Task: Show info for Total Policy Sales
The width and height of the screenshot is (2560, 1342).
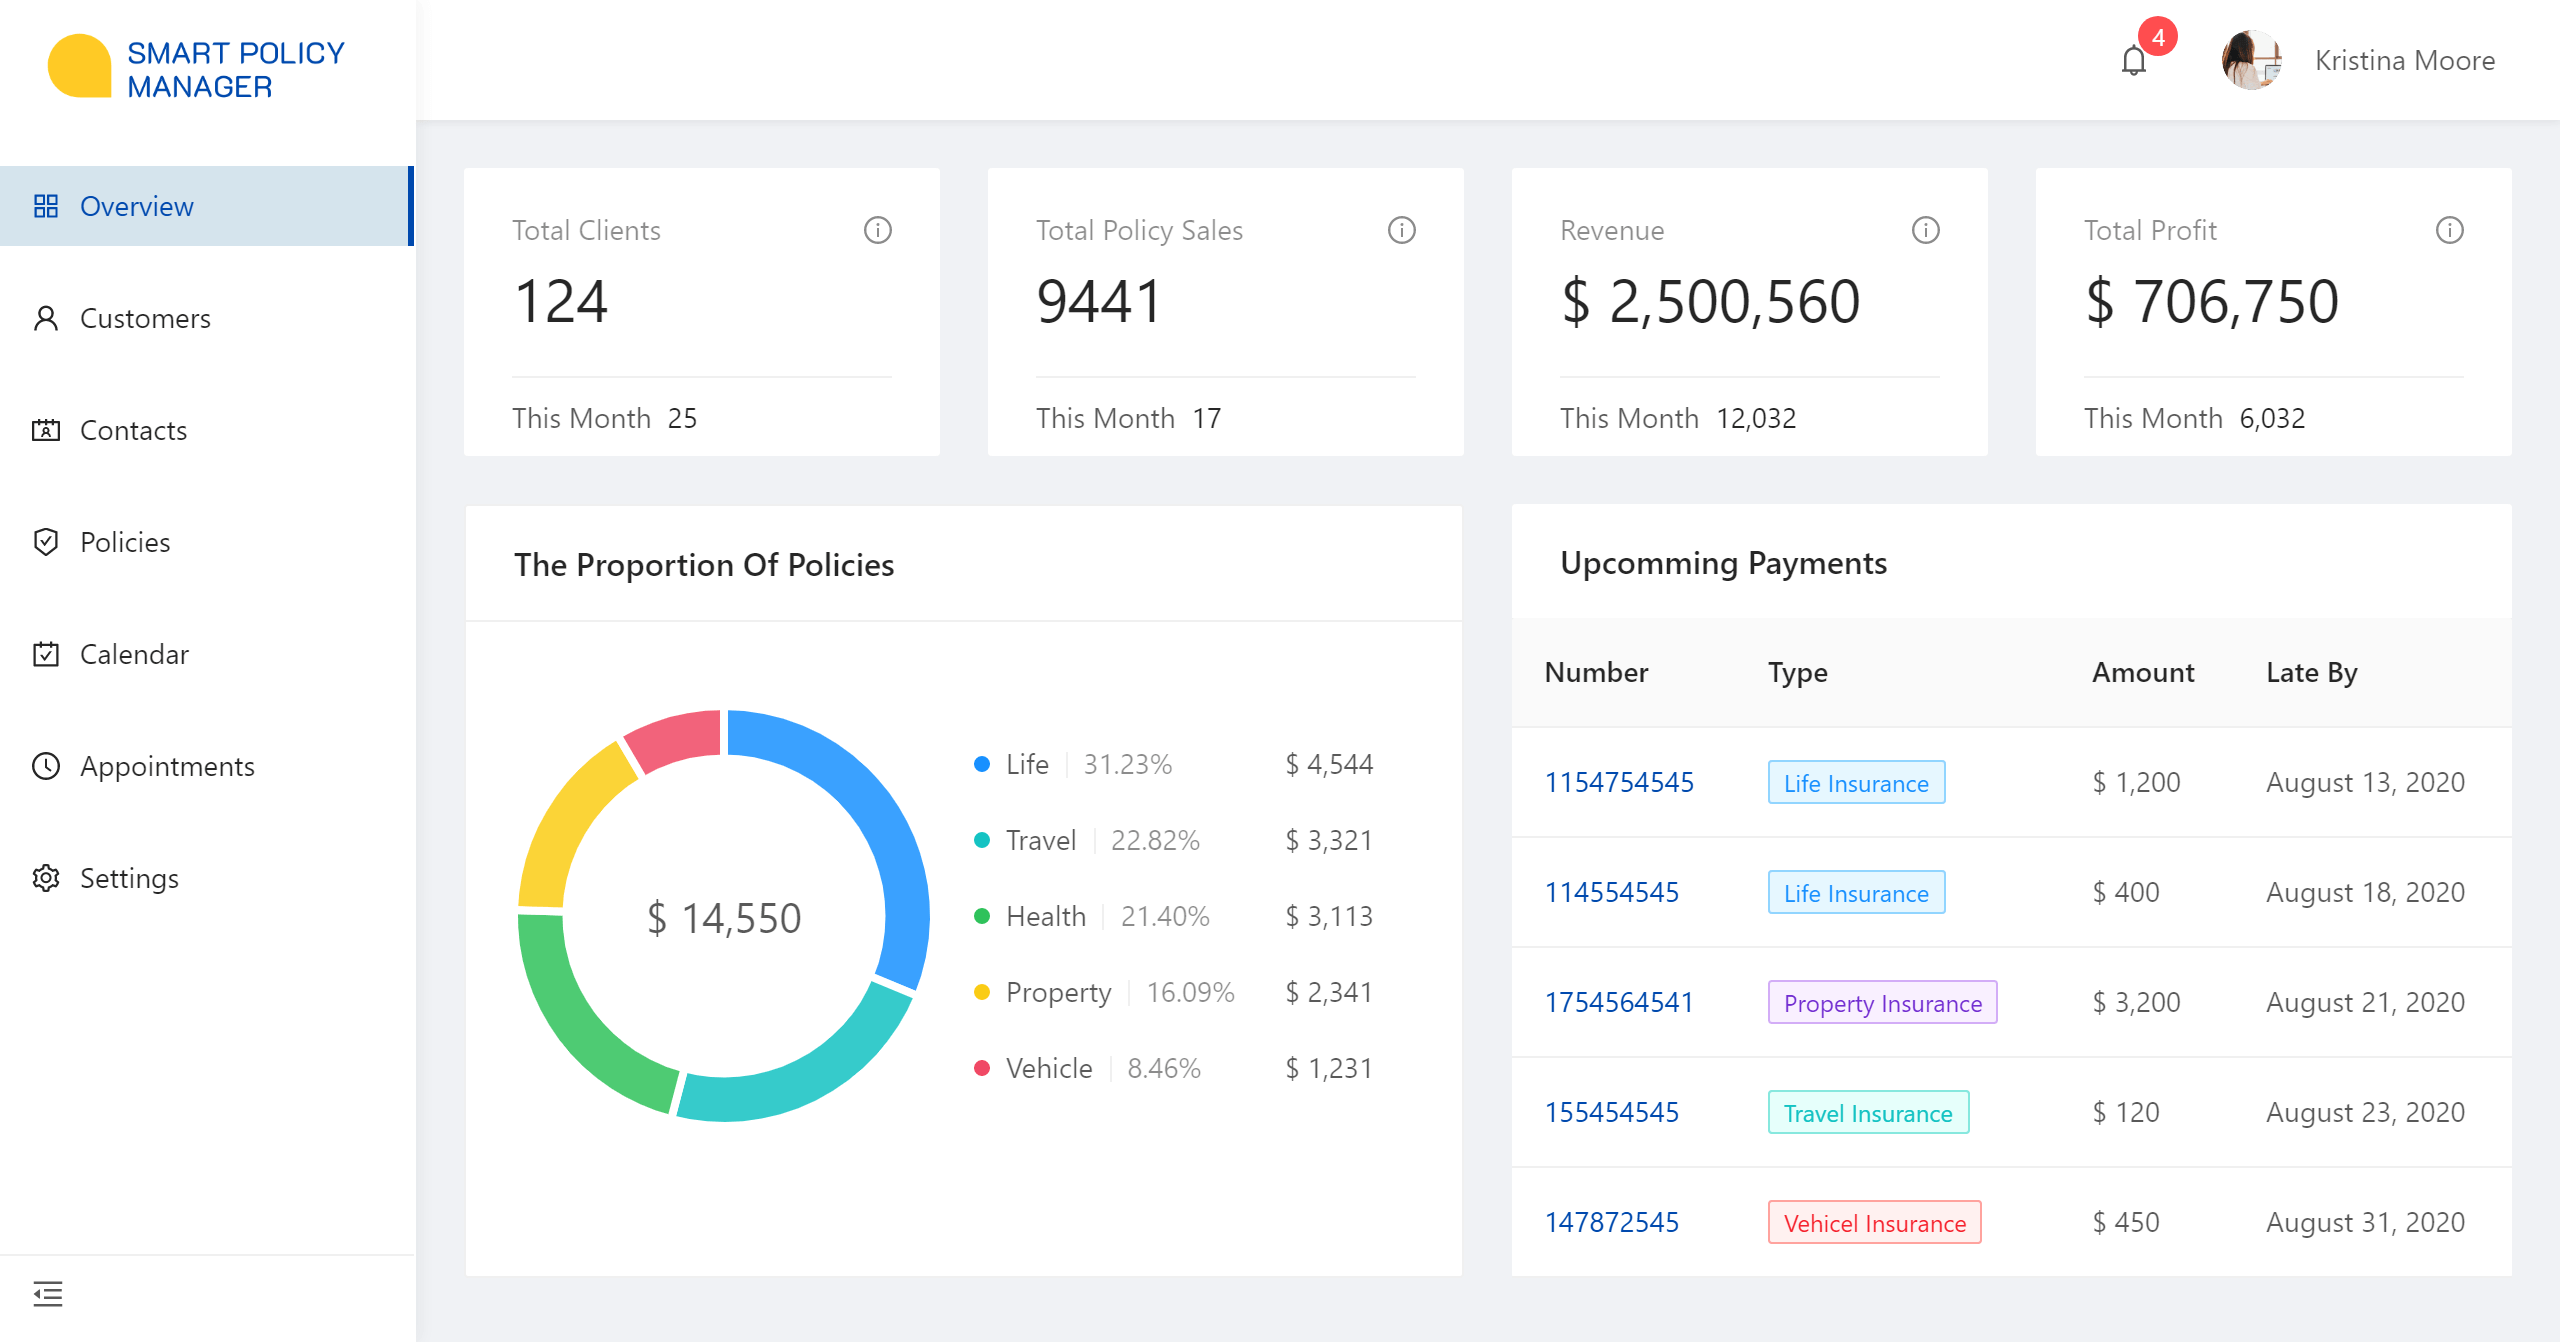Action: [1401, 231]
